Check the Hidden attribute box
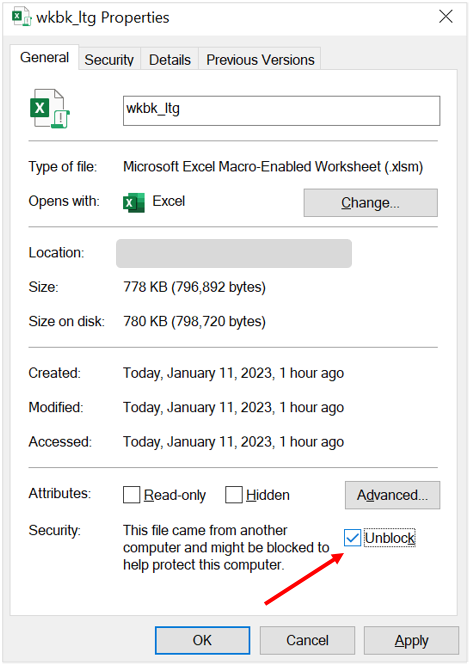 [234, 495]
